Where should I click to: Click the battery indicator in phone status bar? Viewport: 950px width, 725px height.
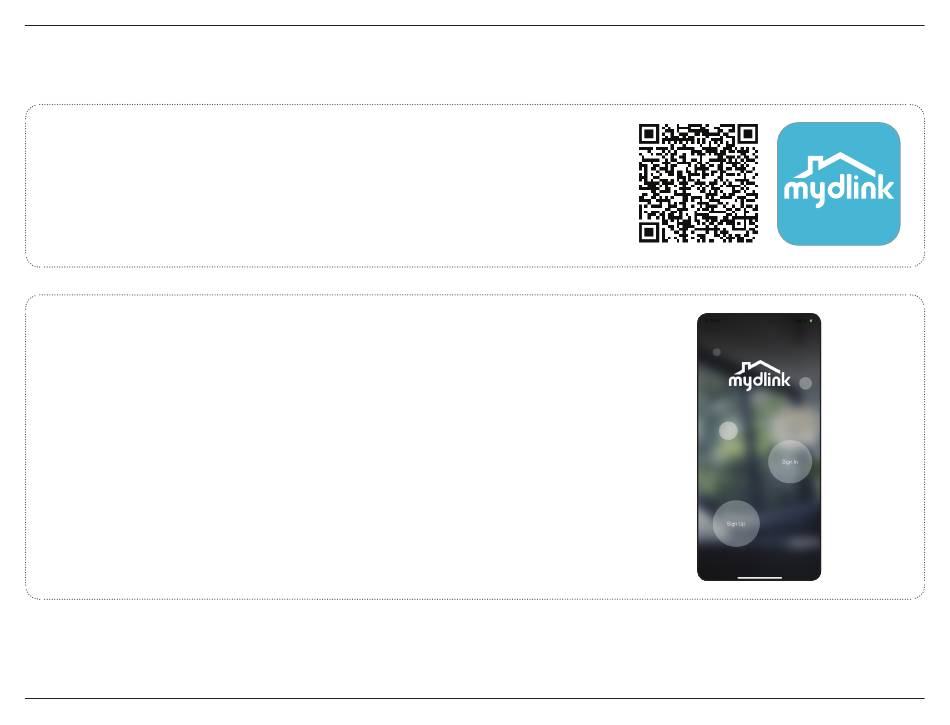811,321
